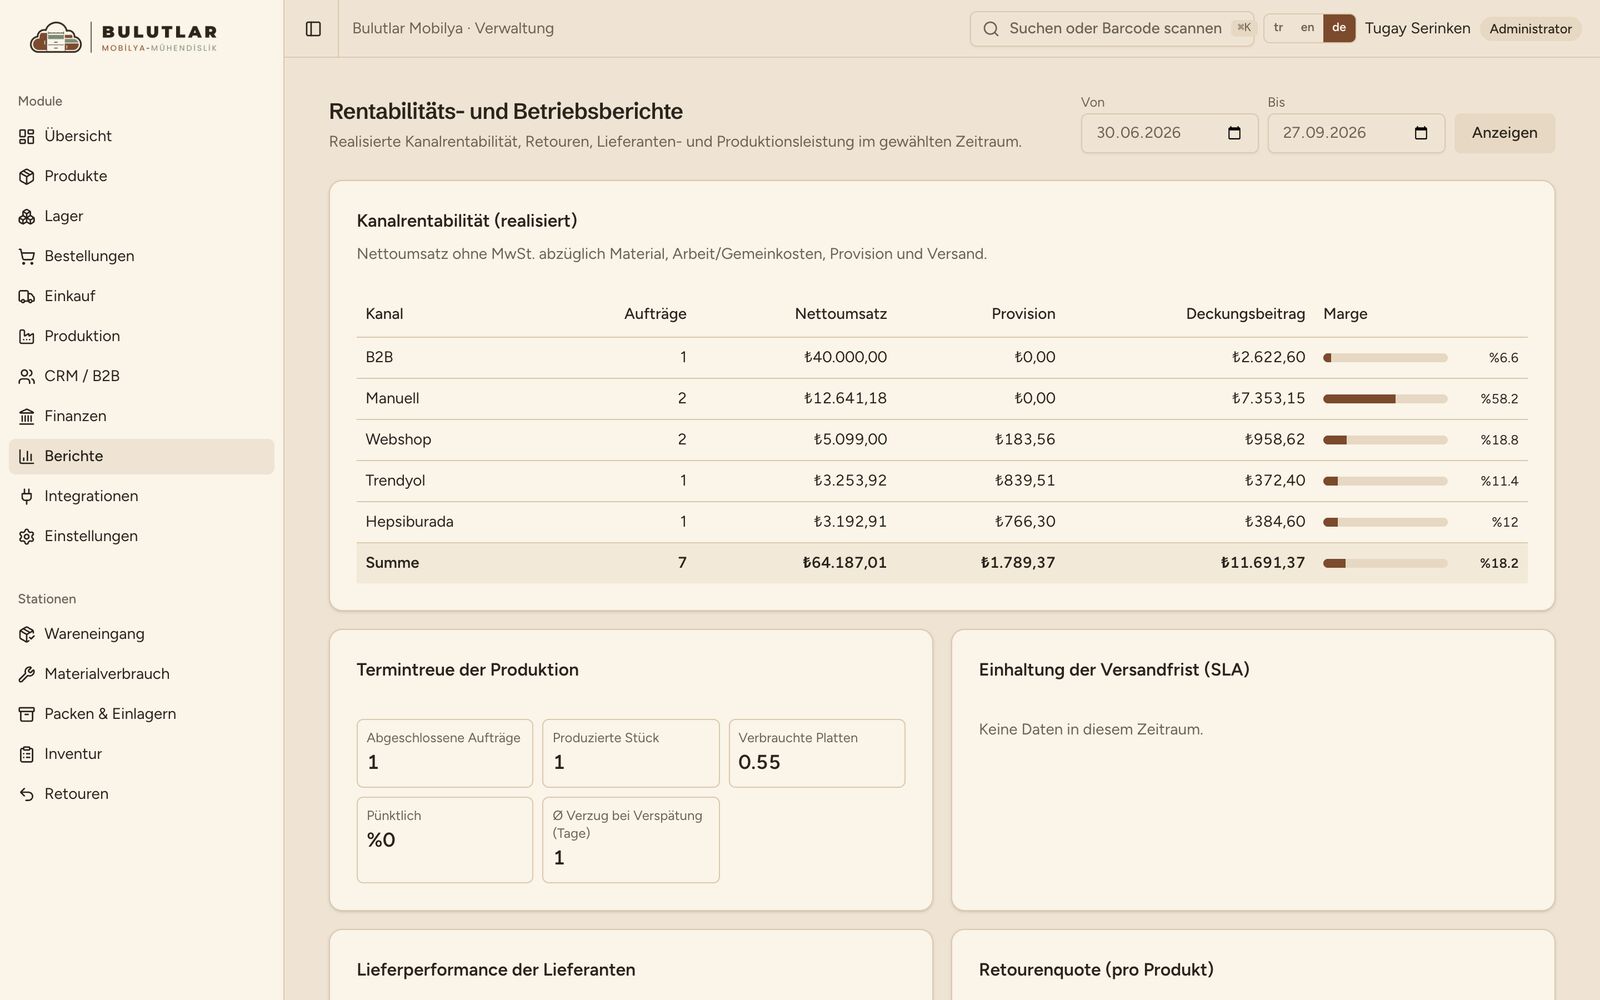The height and width of the screenshot is (1000, 1600).
Task: Click the Bestellungen cart icon
Action: point(27,256)
